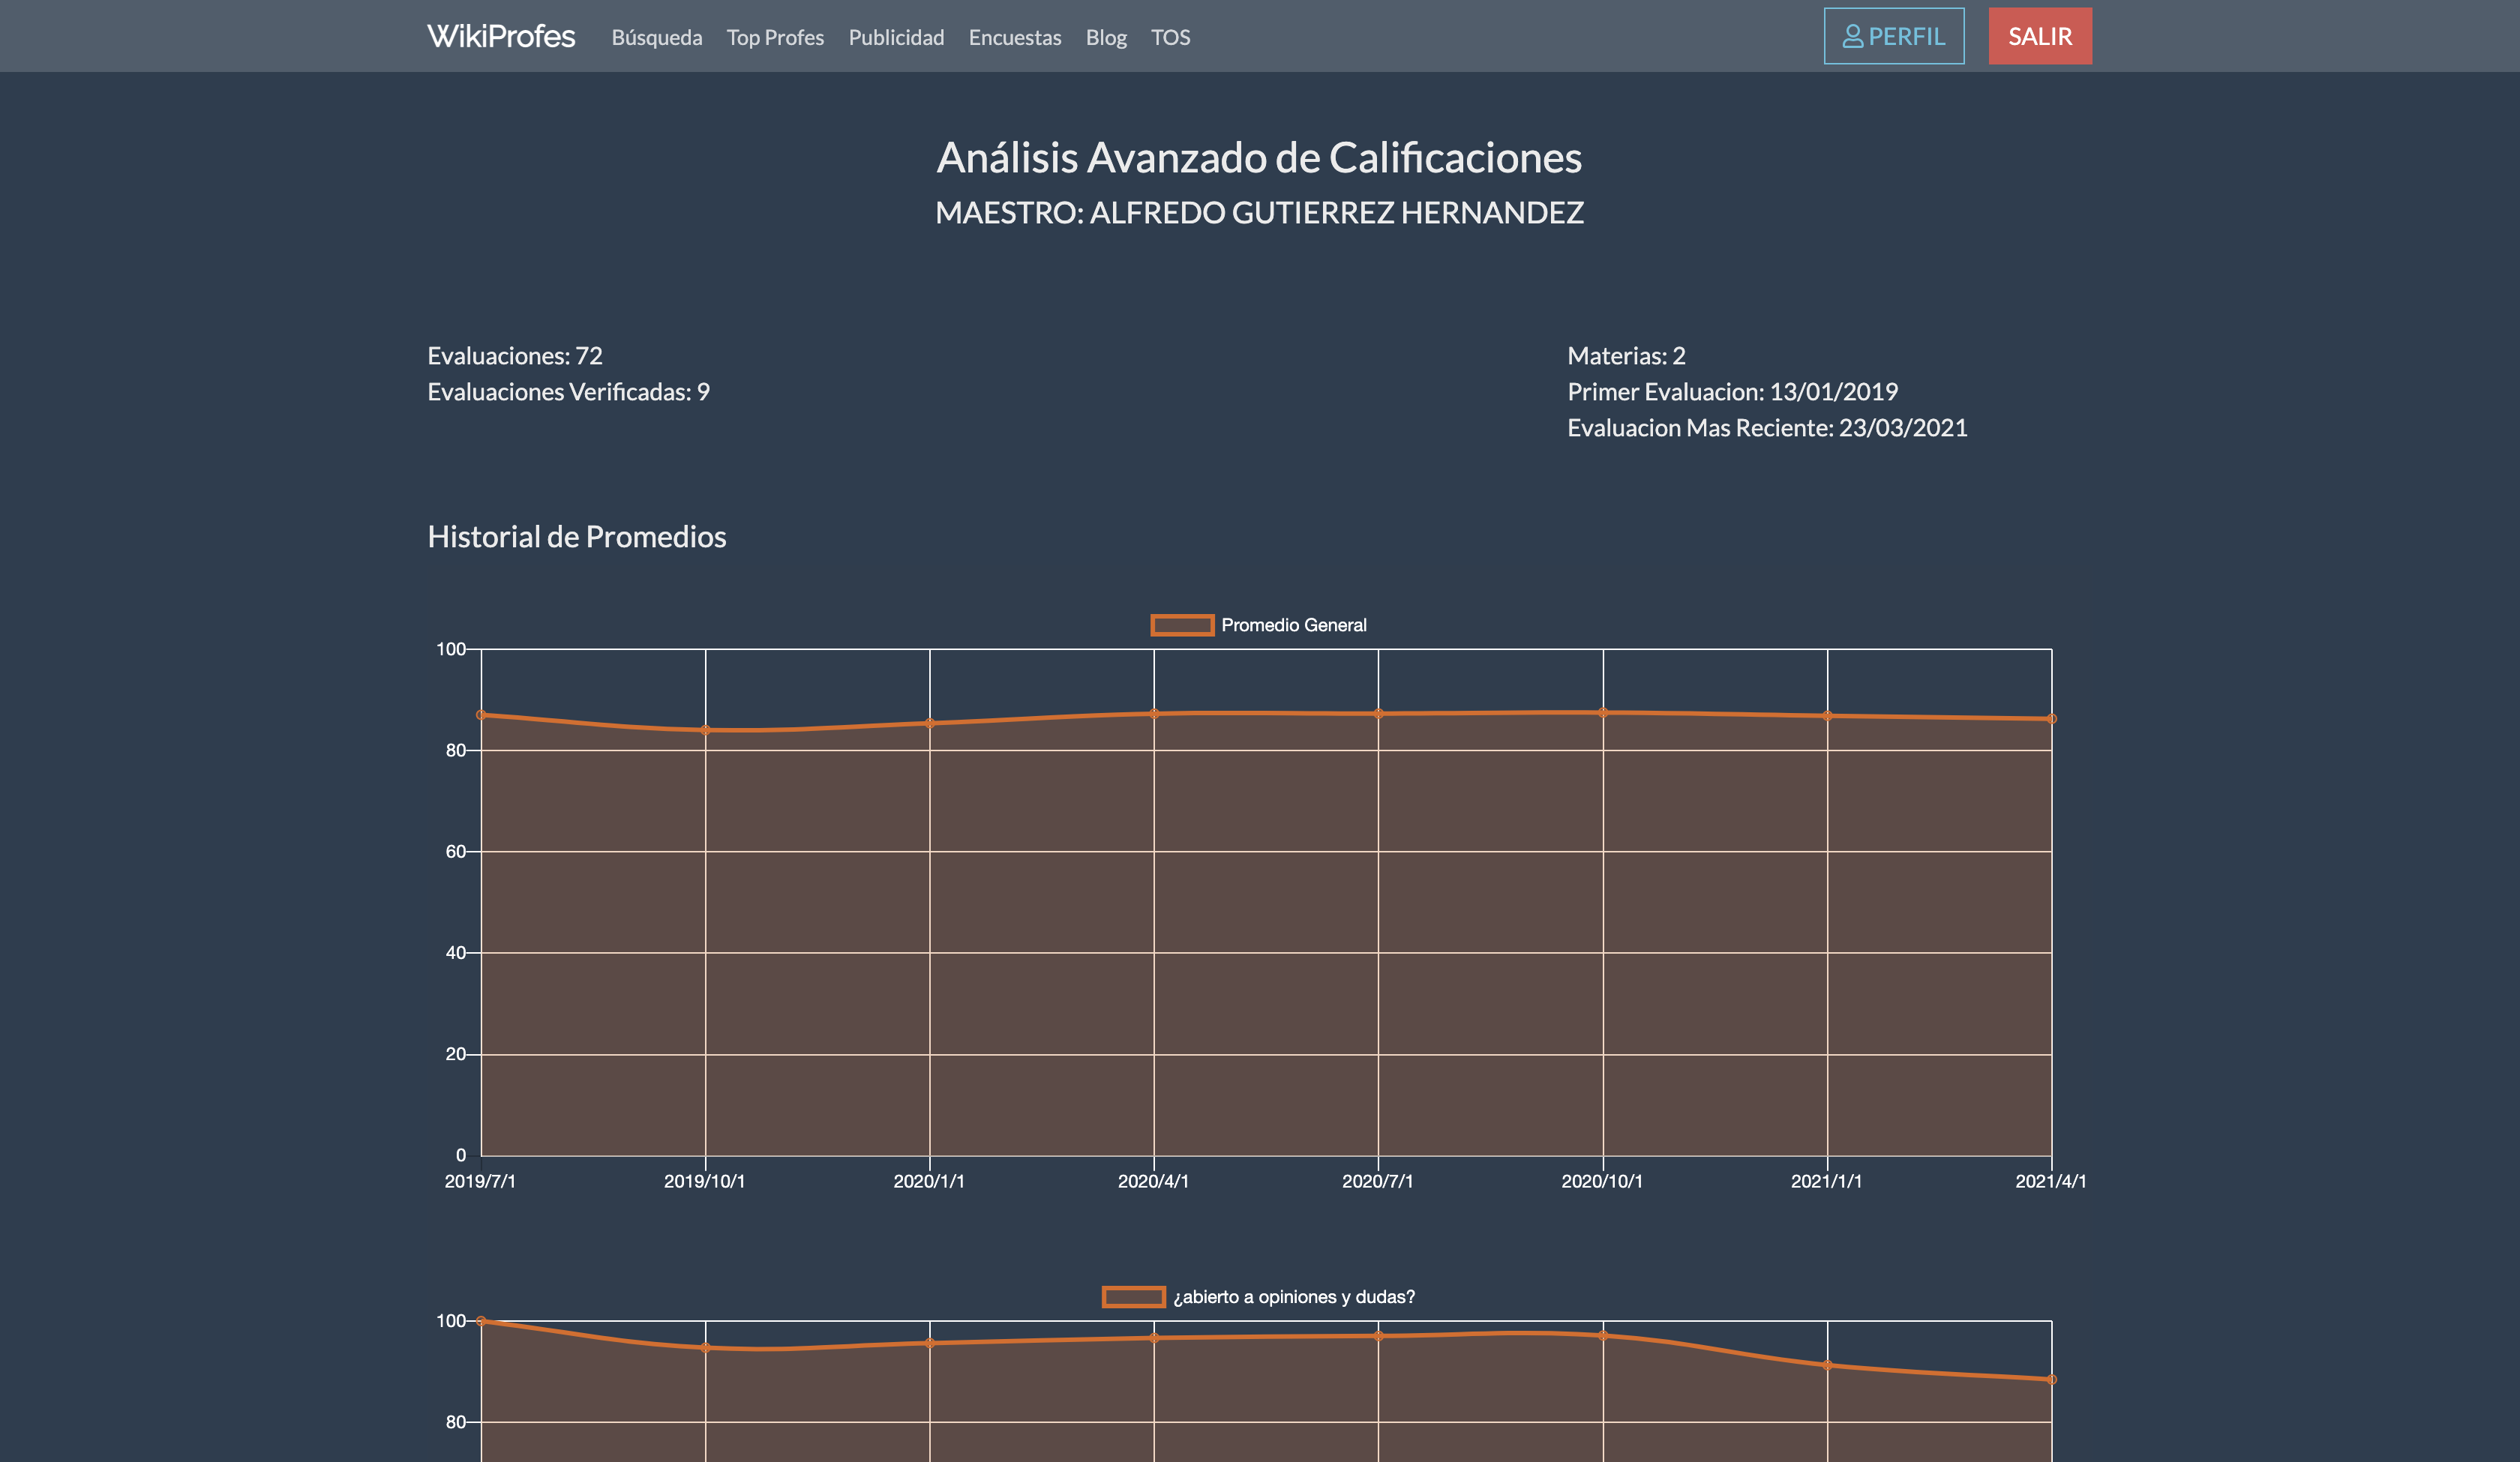2520x1462 pixels.
Task: Open the Búsqueda page
Action: click(x=657, y=37)
